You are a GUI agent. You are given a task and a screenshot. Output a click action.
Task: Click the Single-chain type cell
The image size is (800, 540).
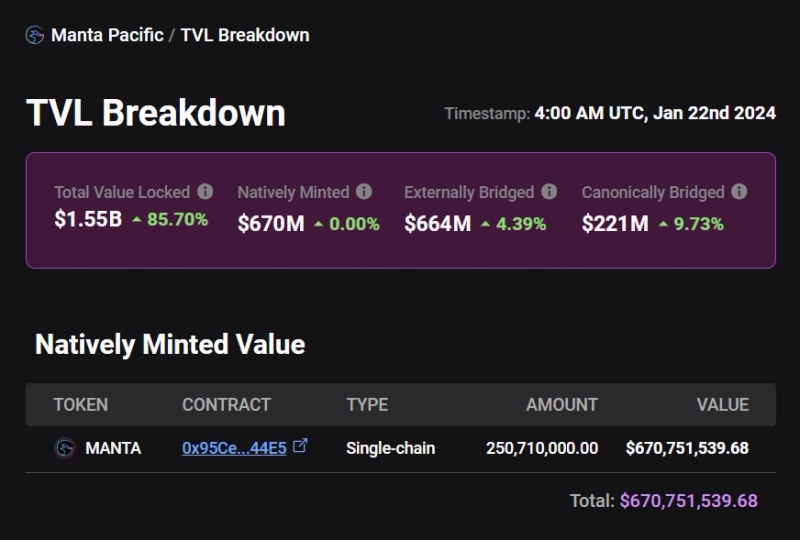390,448
